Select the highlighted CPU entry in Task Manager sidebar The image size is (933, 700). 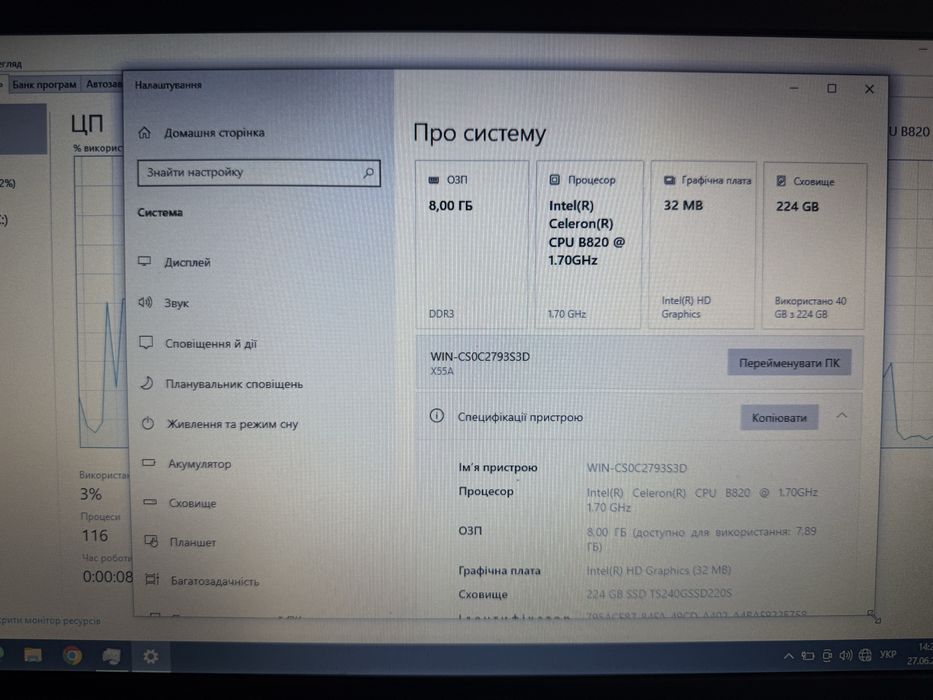[x=23, y=129]
